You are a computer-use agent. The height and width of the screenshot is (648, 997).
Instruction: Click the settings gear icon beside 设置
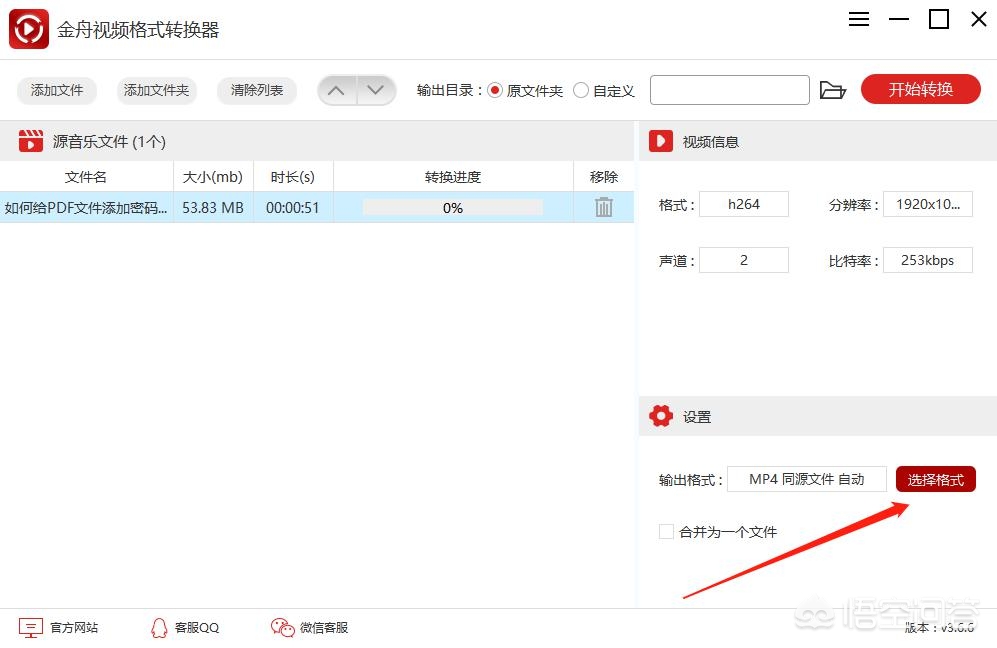coord(661,417)
